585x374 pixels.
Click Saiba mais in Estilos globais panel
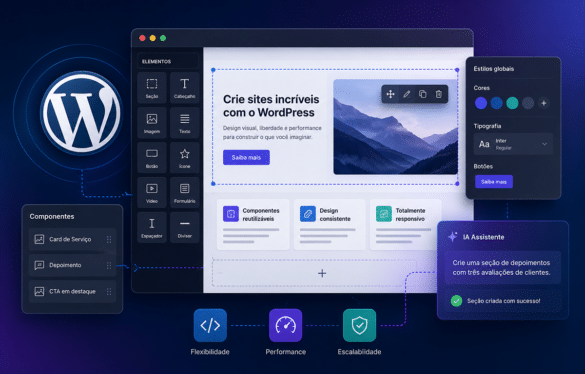494,182
